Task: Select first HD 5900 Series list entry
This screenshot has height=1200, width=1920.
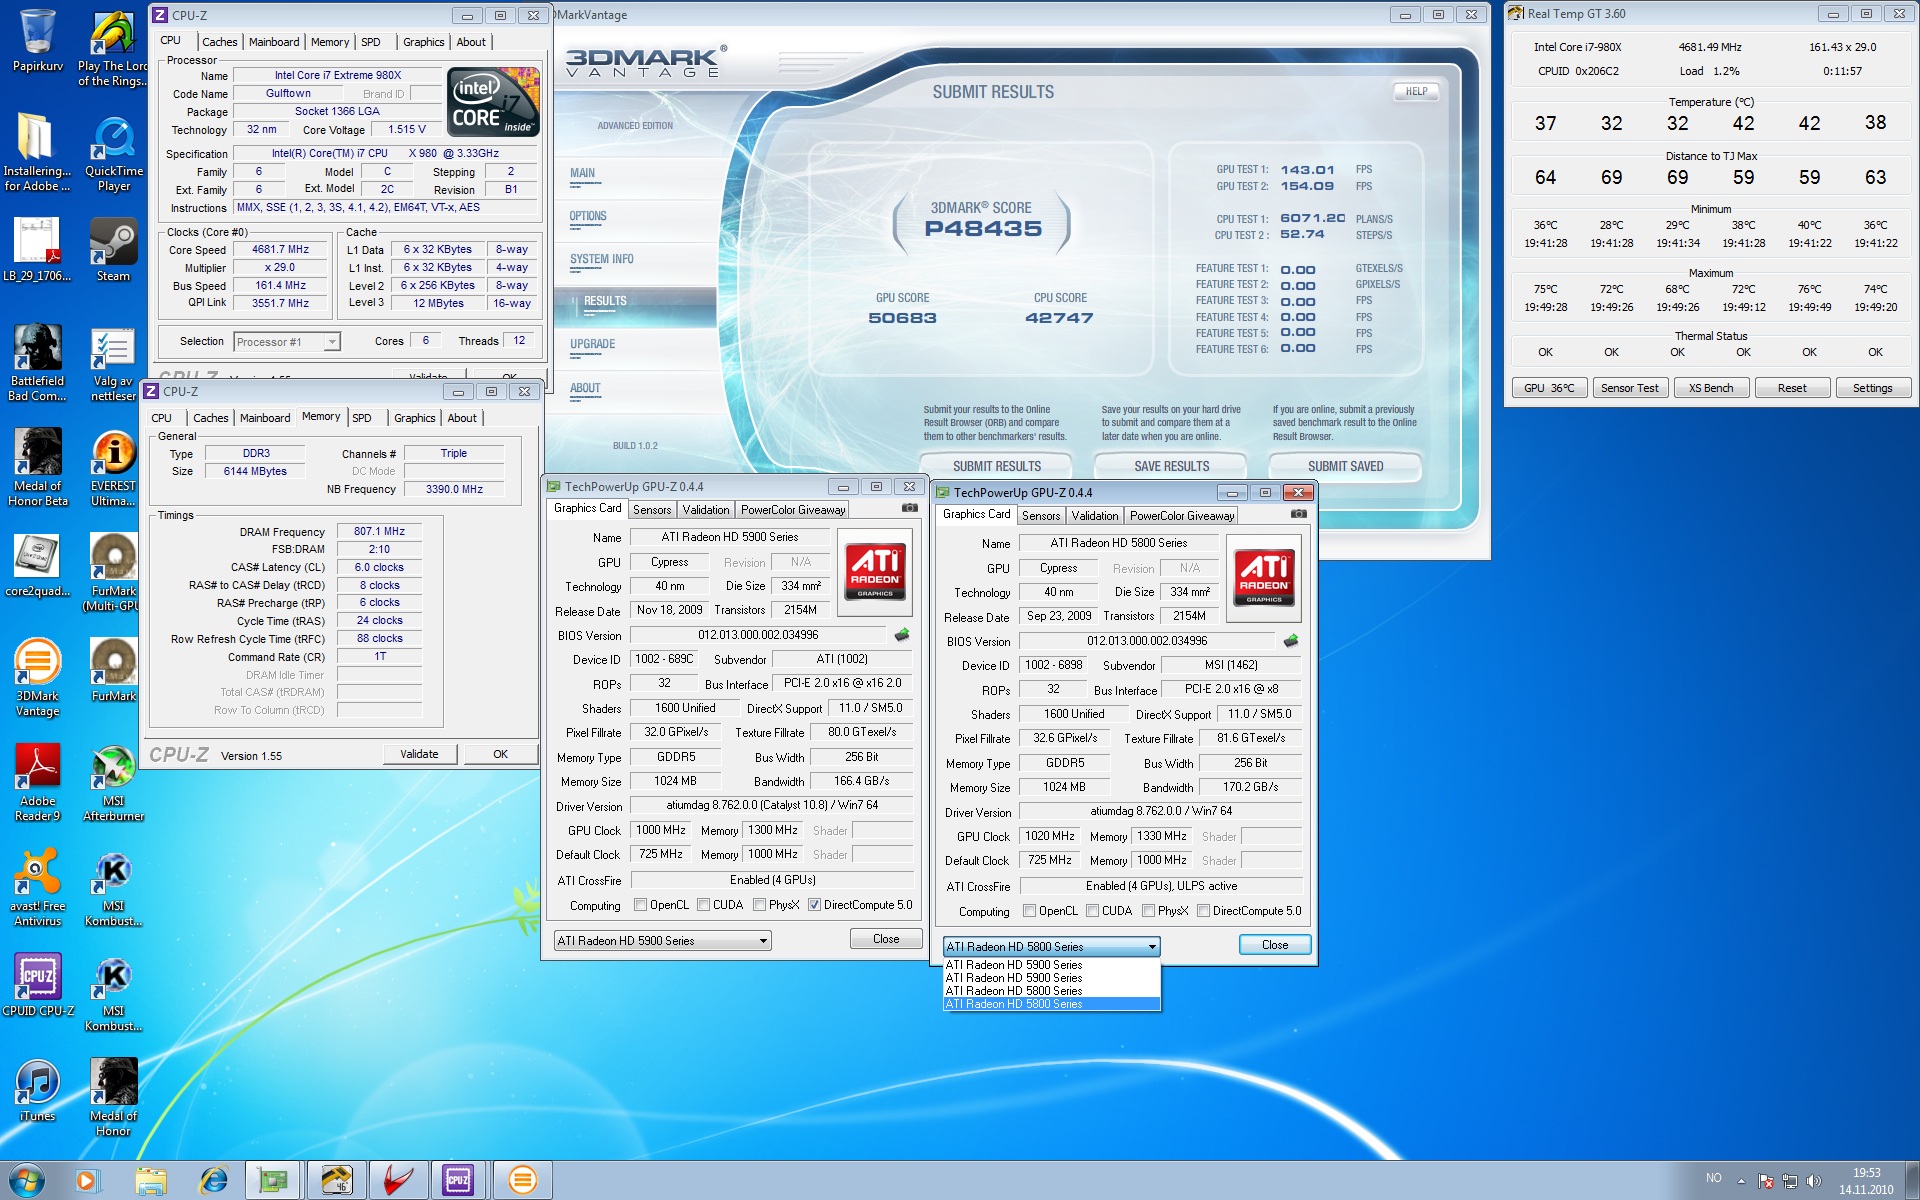Action: (x=1052, y=965)
